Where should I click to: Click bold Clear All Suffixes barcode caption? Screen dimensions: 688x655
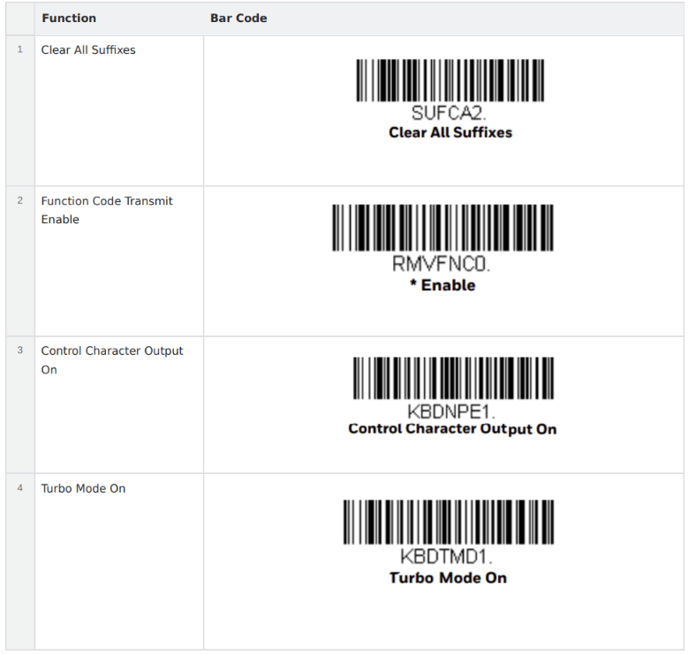[x=450, y=132]
